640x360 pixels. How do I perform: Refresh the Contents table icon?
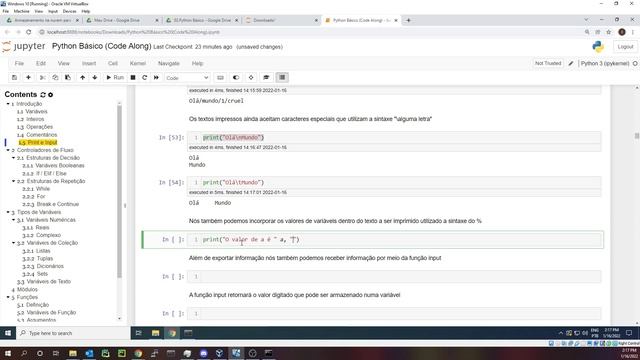[x=43, y=95]
